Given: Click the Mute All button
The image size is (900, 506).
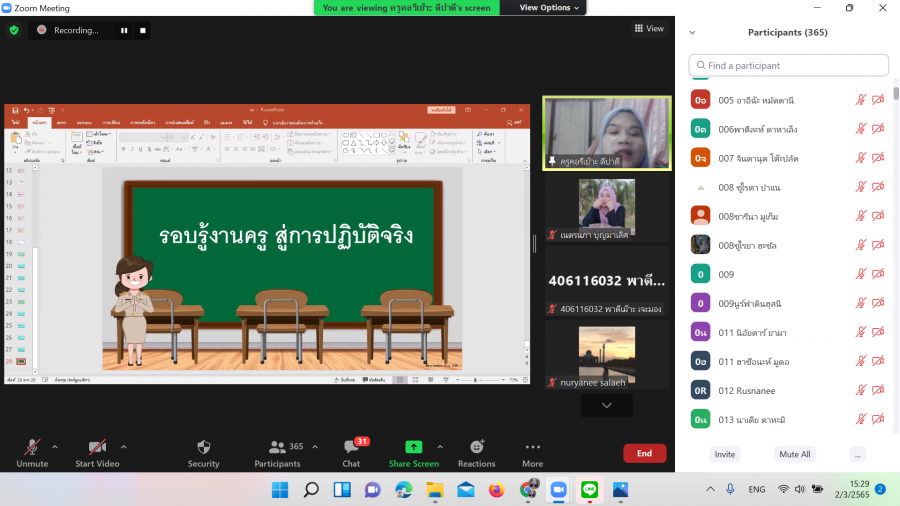Looking at the screenshot, I should [x=795, y=454].
